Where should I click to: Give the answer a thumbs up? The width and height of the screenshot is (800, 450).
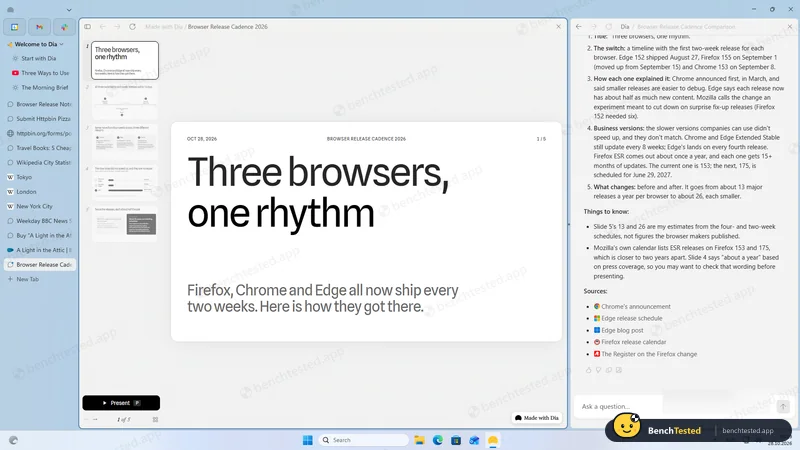[x=588, y=370]
